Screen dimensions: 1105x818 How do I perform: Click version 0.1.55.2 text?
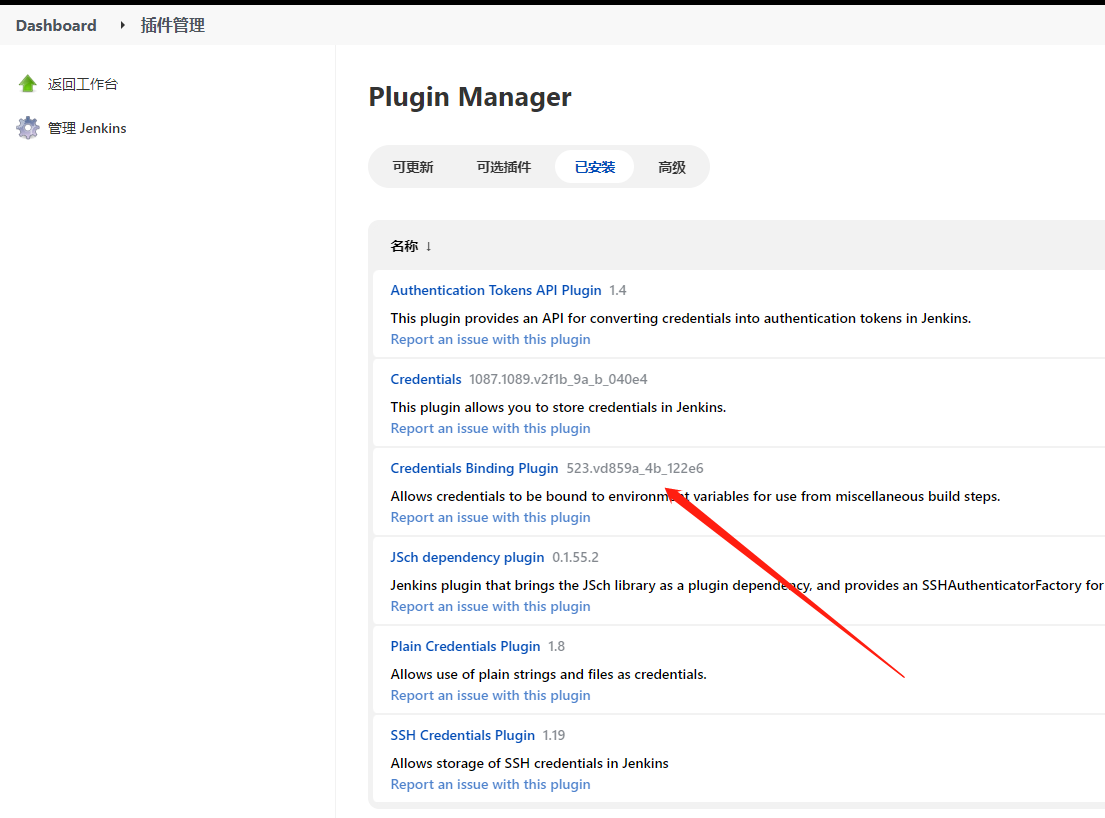click(575, 557)
